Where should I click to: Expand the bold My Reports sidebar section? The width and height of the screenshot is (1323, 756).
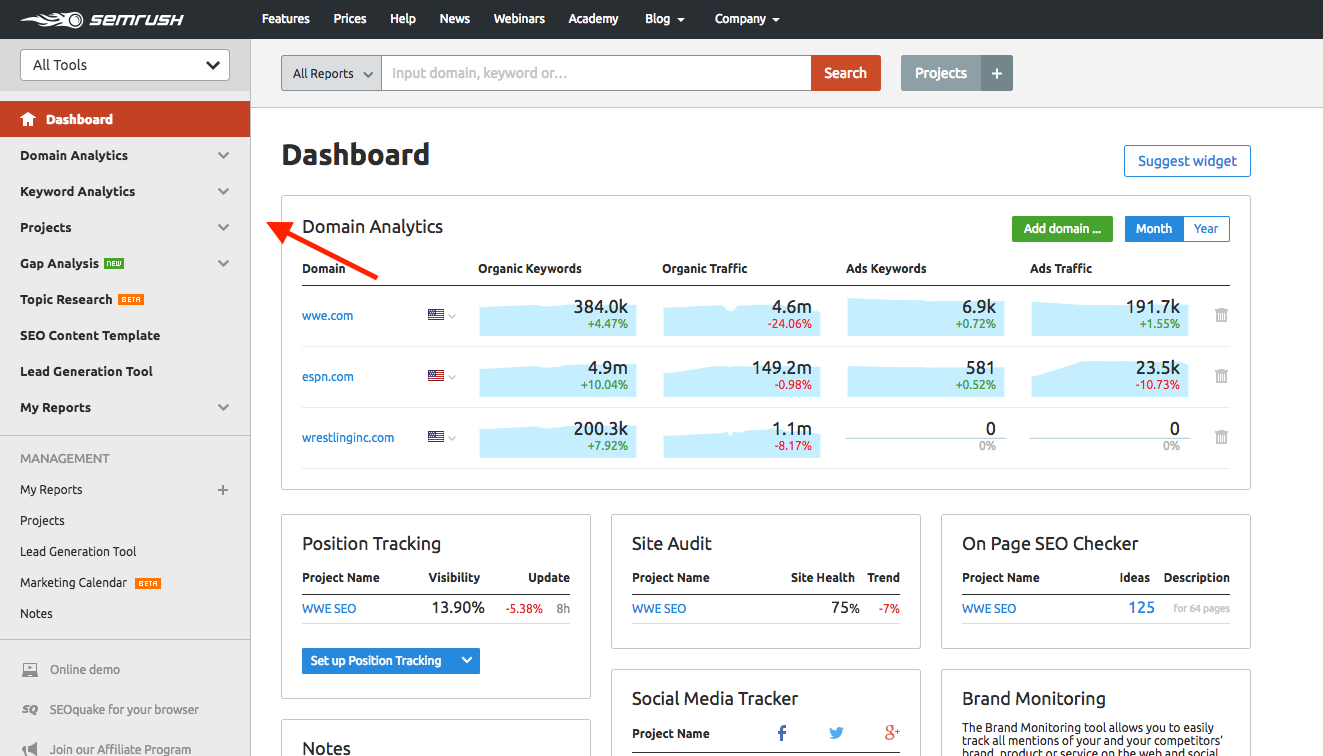coord(223,408)
